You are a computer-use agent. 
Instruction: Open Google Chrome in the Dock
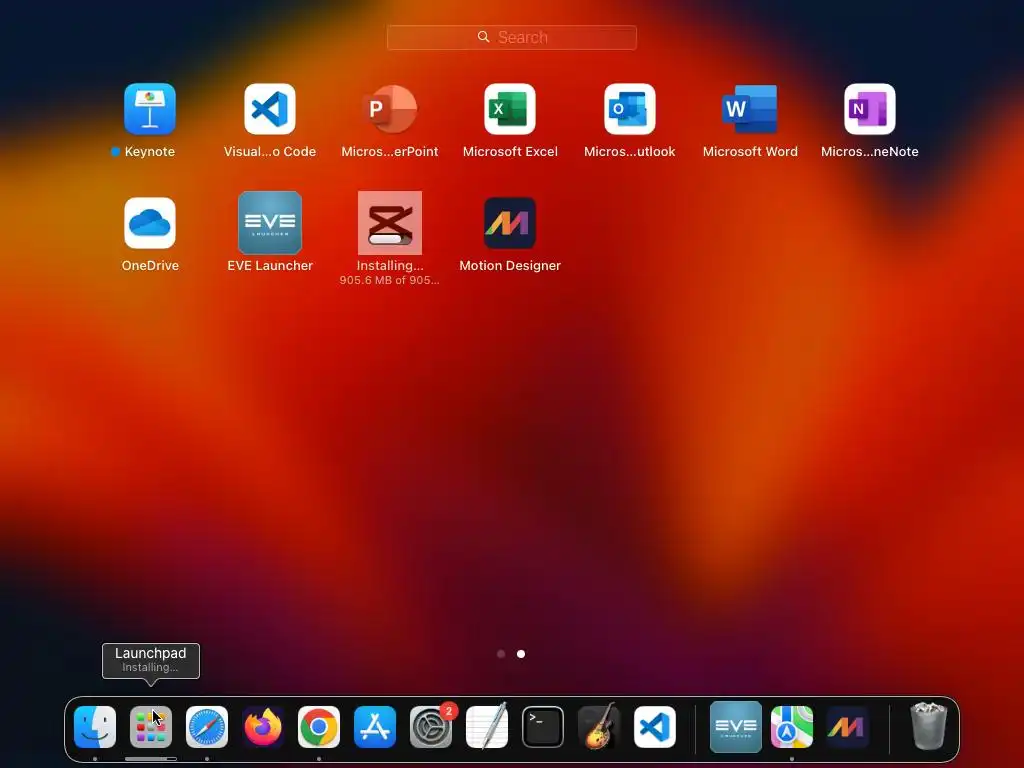coord(319,727)
